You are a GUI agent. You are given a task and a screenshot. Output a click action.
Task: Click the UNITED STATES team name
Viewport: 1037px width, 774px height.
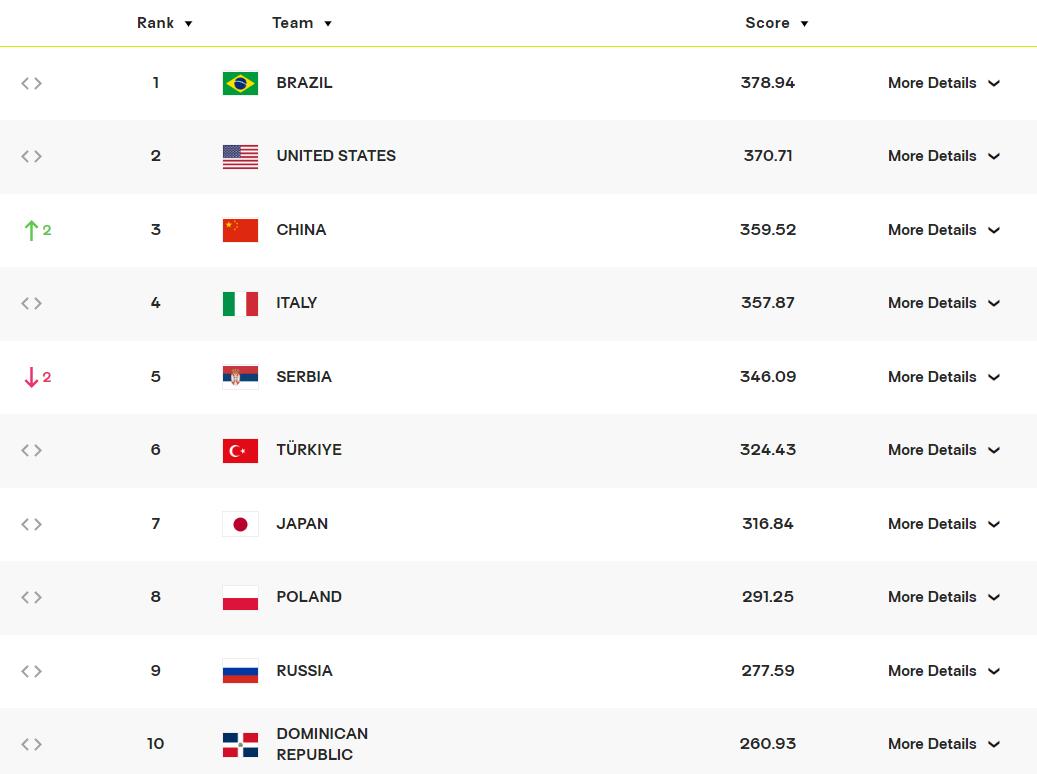click(x=336, y=156)
